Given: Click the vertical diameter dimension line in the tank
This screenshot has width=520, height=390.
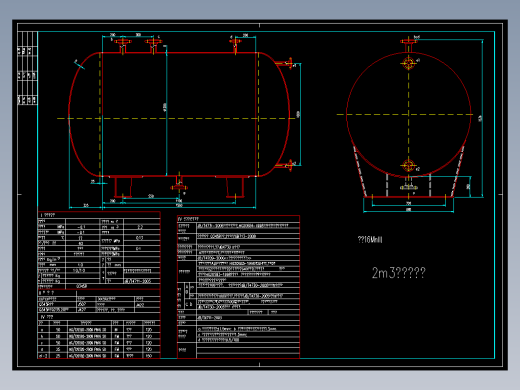Looking at the screenshot, I should click(x=166, y=114).
